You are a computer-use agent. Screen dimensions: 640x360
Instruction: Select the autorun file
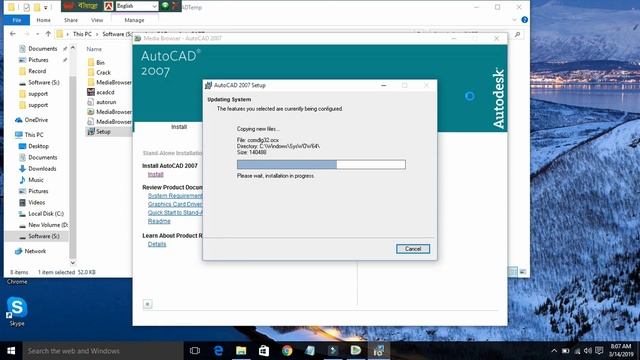point(106,102)
